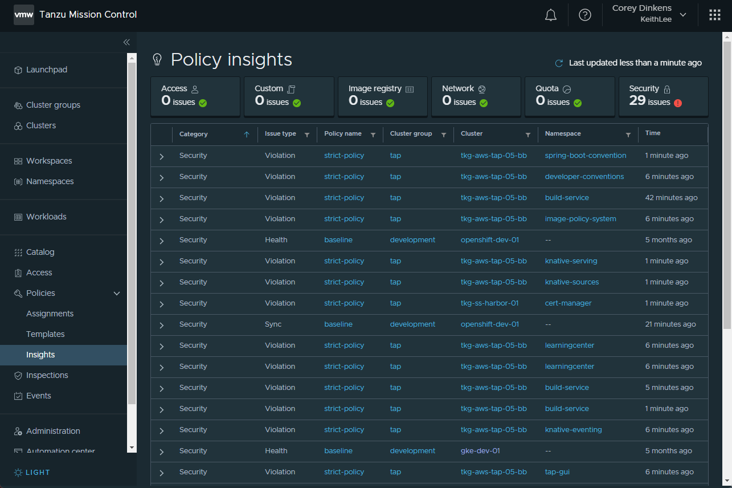
Task: Open the tkg-ss-harbor-01 cluster link
Action: 489,303
